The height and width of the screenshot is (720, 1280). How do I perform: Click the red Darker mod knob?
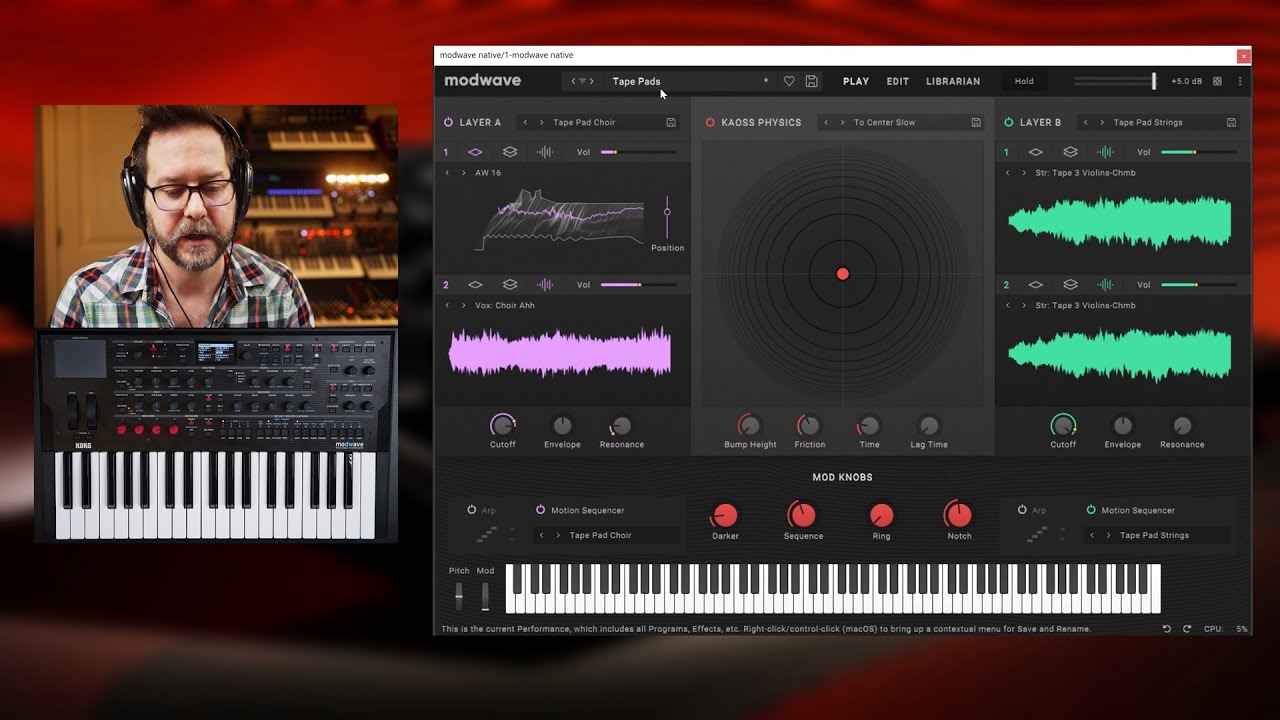pyautogui.click(x=725, y=515)
